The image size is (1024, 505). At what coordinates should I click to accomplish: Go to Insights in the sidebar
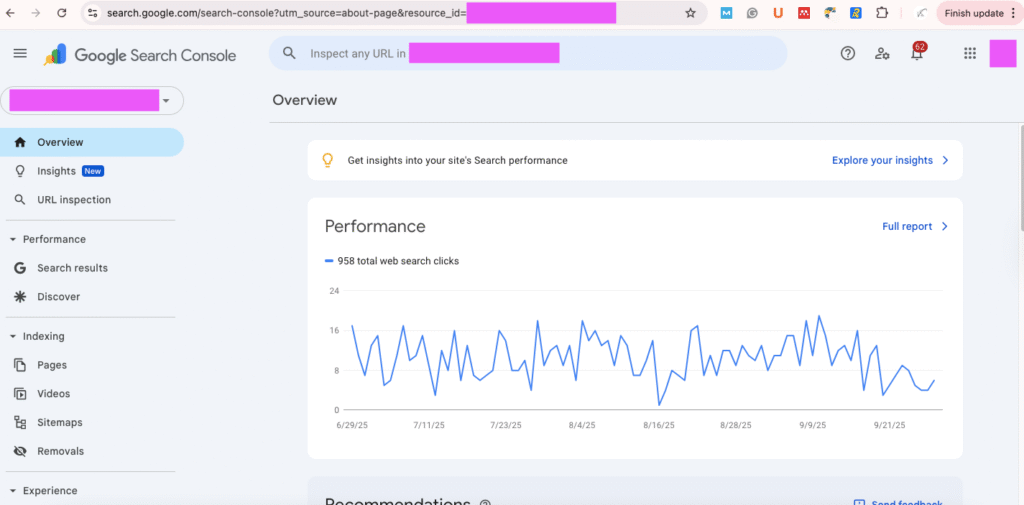pyautogui.click(x=56, y=171)
